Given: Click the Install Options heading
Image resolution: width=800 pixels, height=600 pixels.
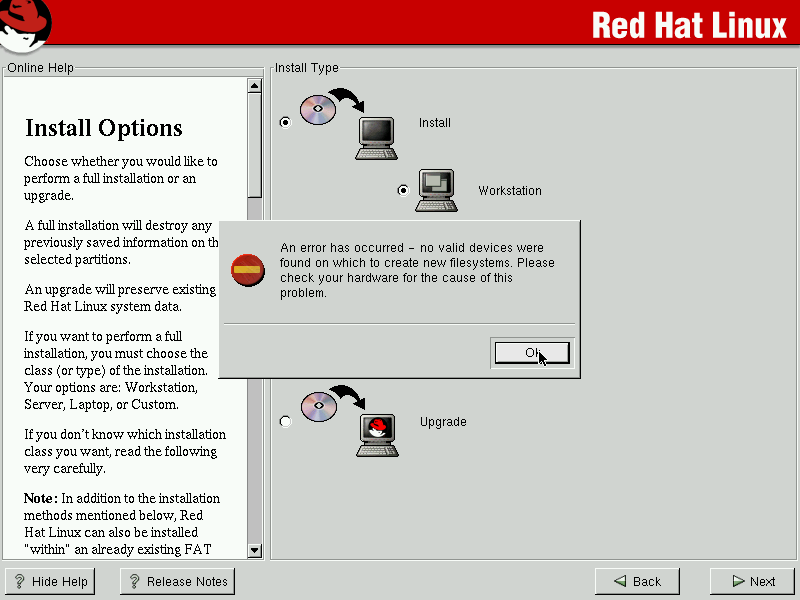Looking at the screenshot, I should click(x=104, y=128).
